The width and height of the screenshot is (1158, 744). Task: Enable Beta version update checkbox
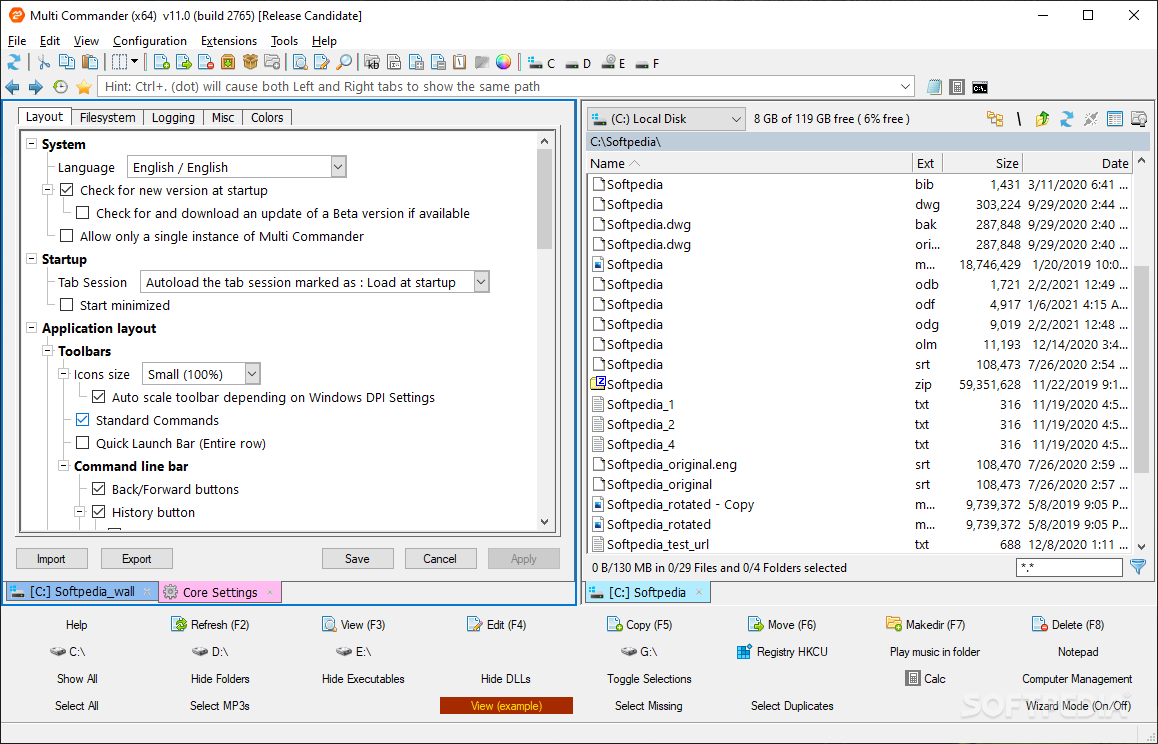click(x=83, y=213)
